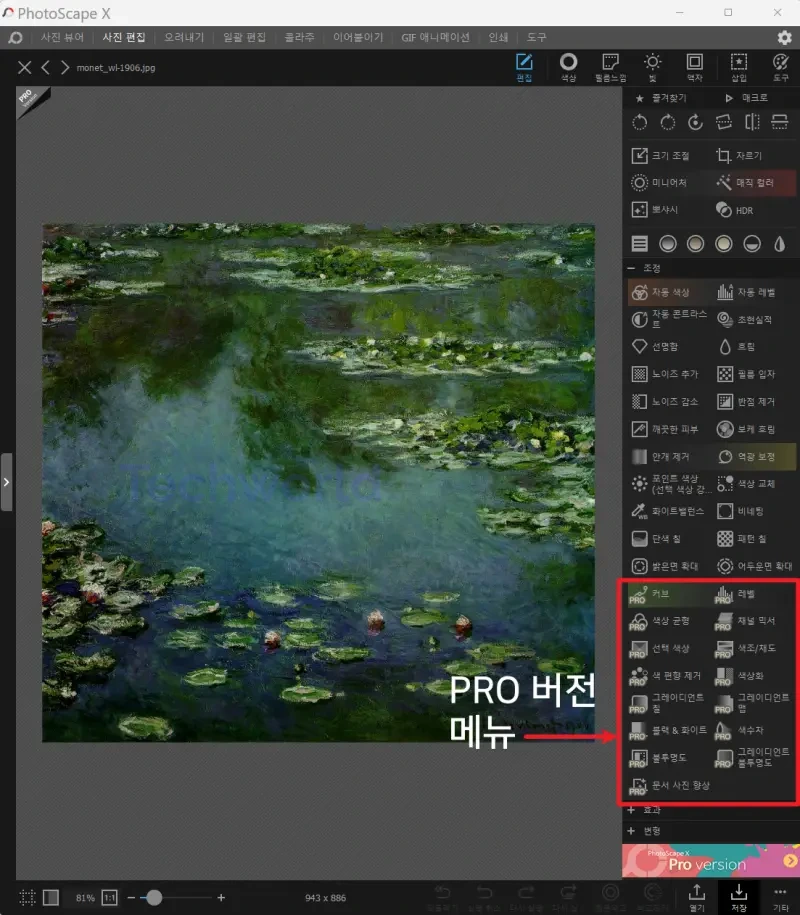
Task: Apply 자동 색상 auto color
Action: (x=661, y=292)
